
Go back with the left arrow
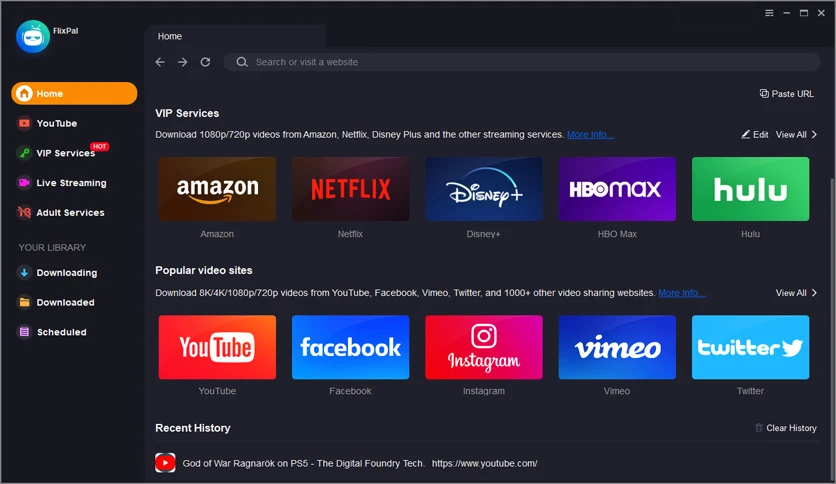[x=160, y=62]
